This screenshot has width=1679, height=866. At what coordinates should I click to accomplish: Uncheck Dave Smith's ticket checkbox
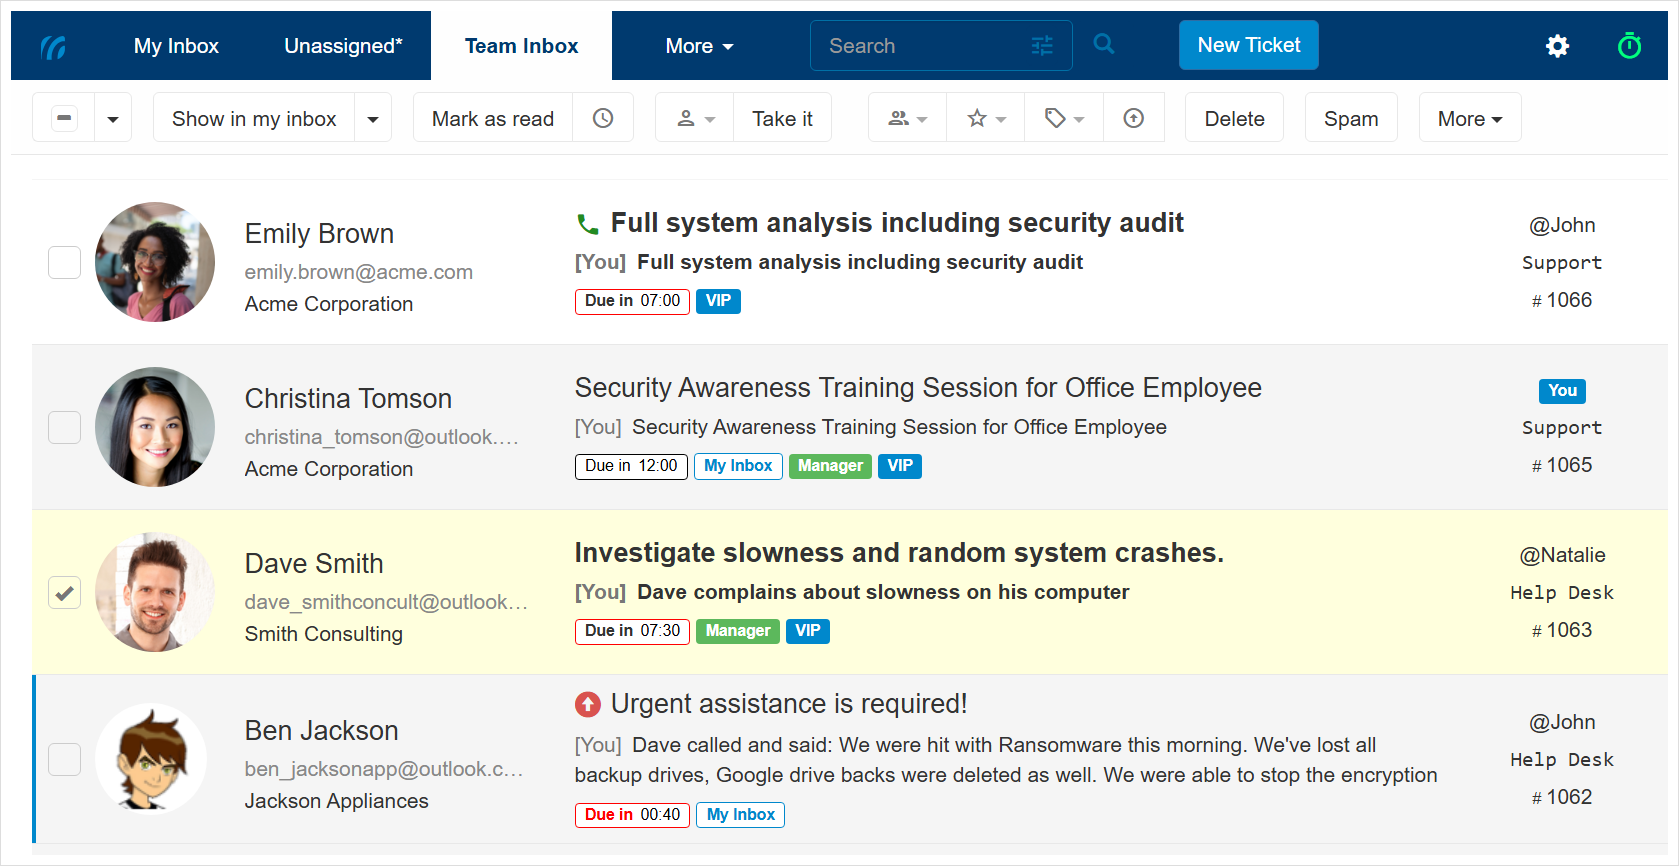[x=65, y=593]
